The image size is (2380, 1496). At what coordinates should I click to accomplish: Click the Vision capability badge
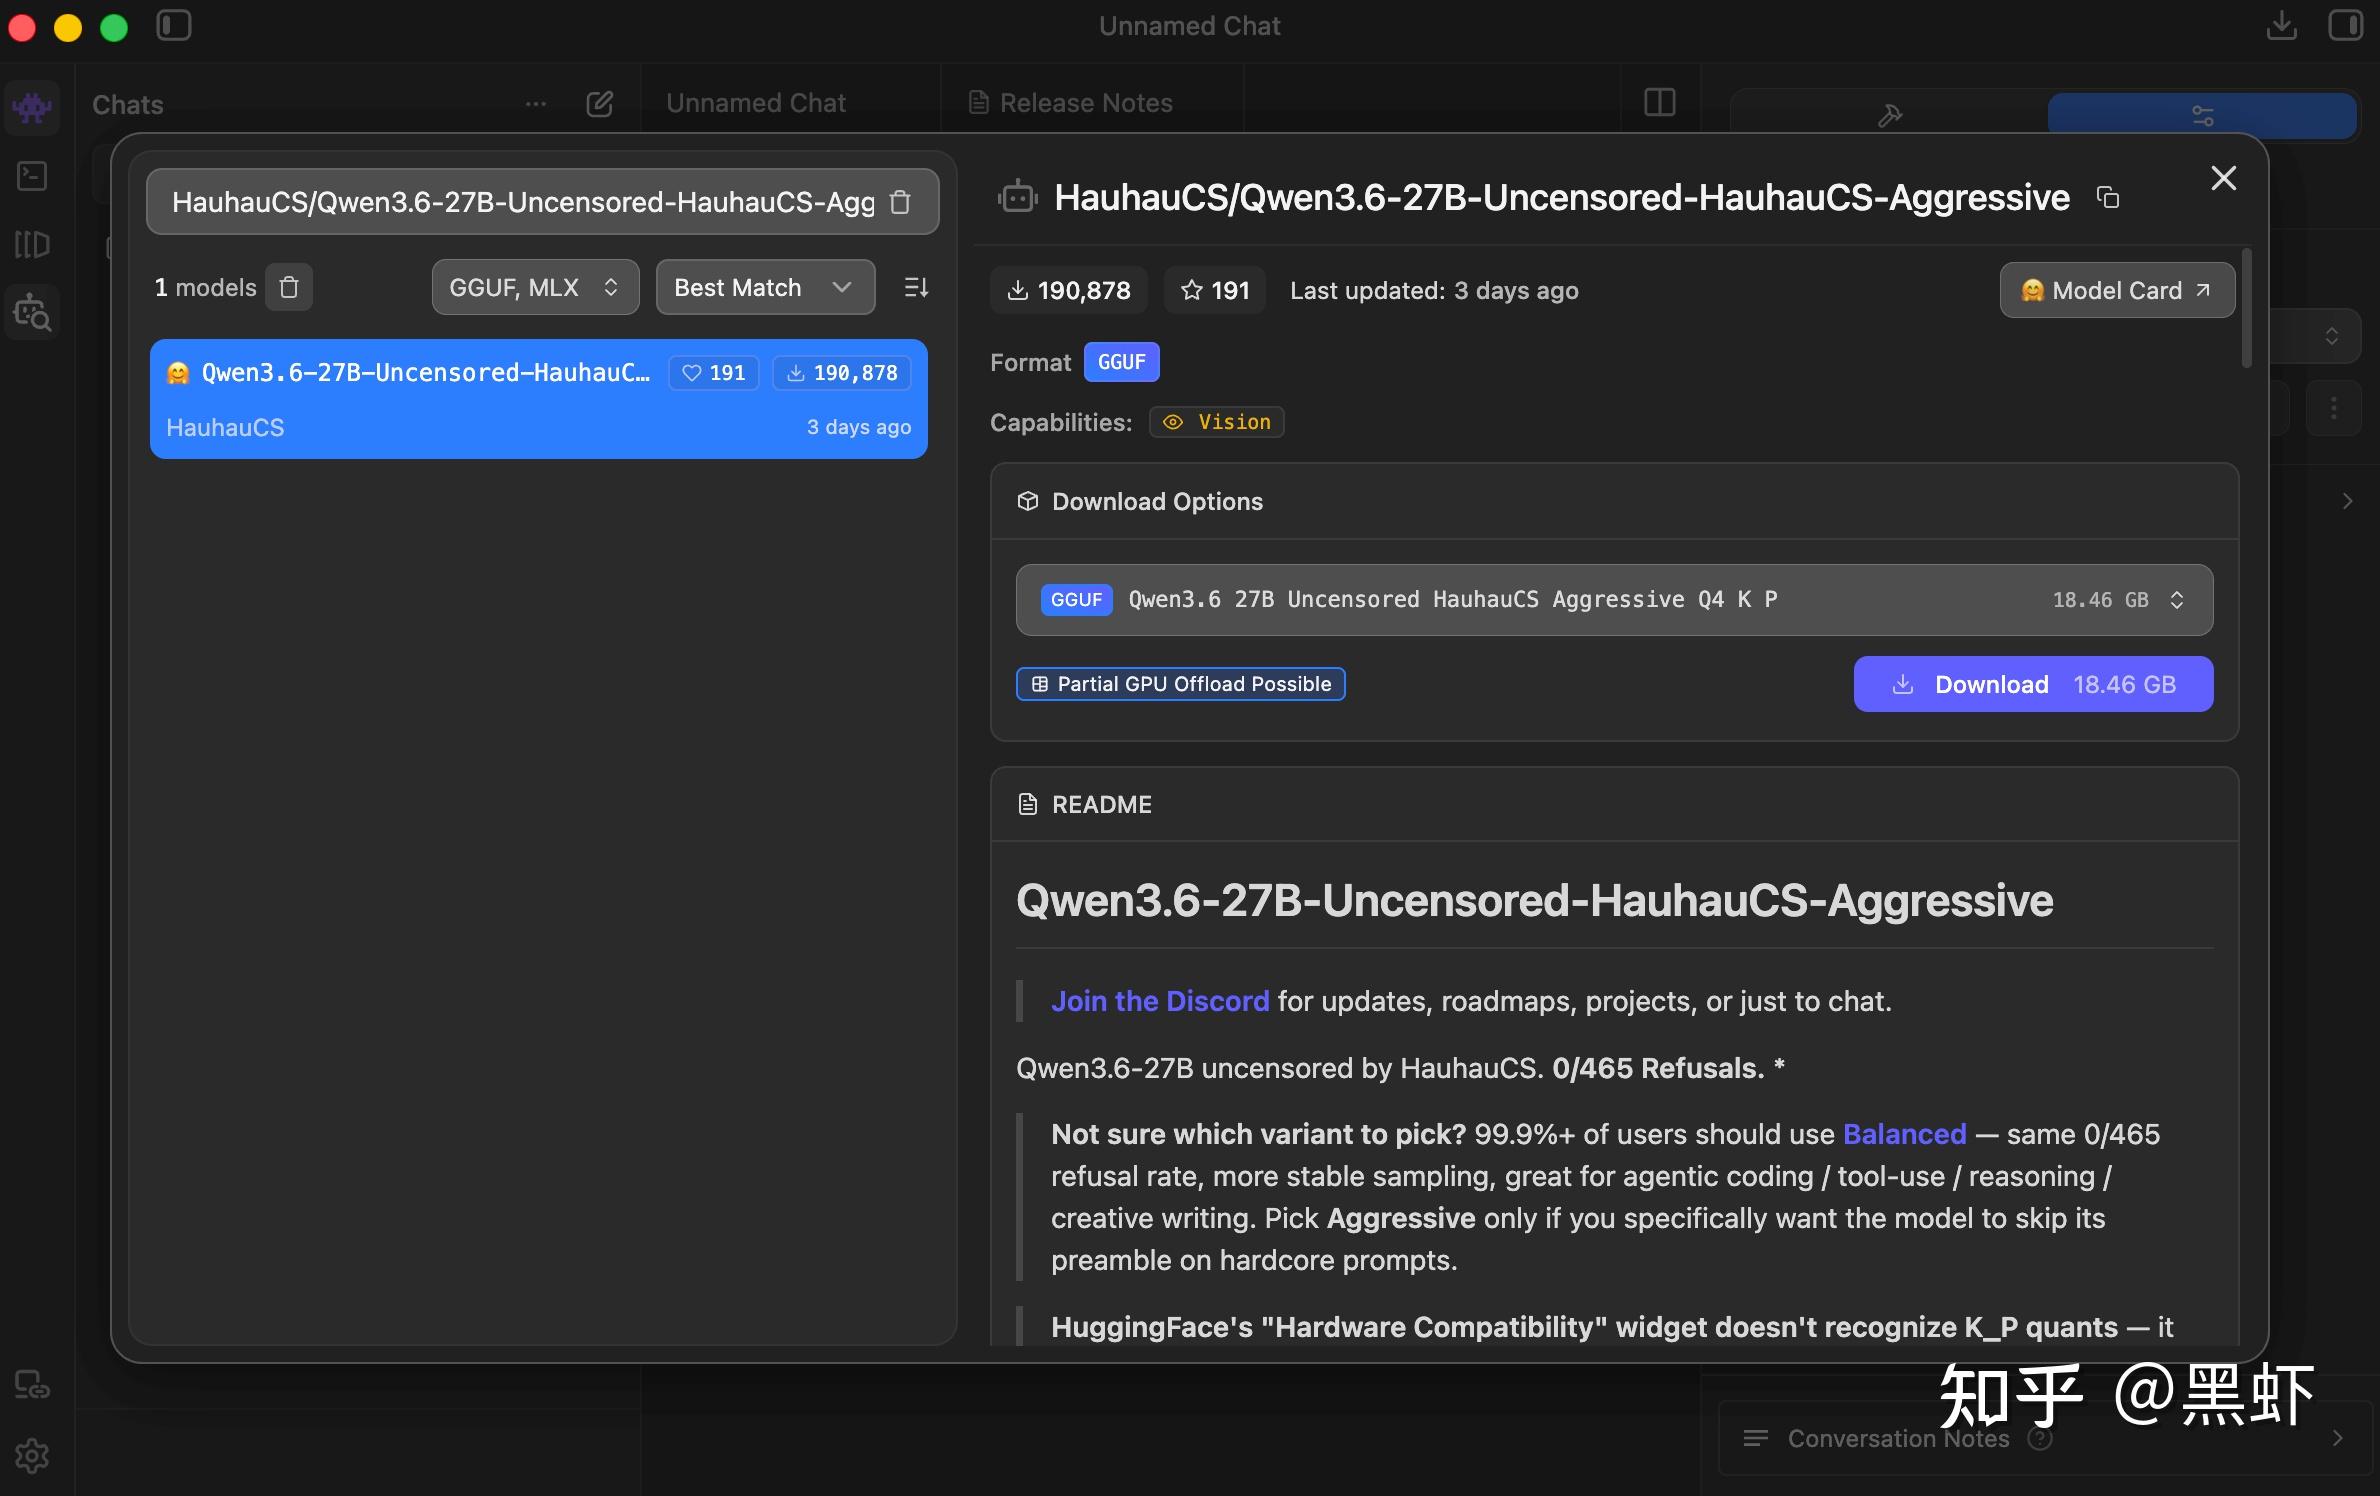click(1217, 422)
